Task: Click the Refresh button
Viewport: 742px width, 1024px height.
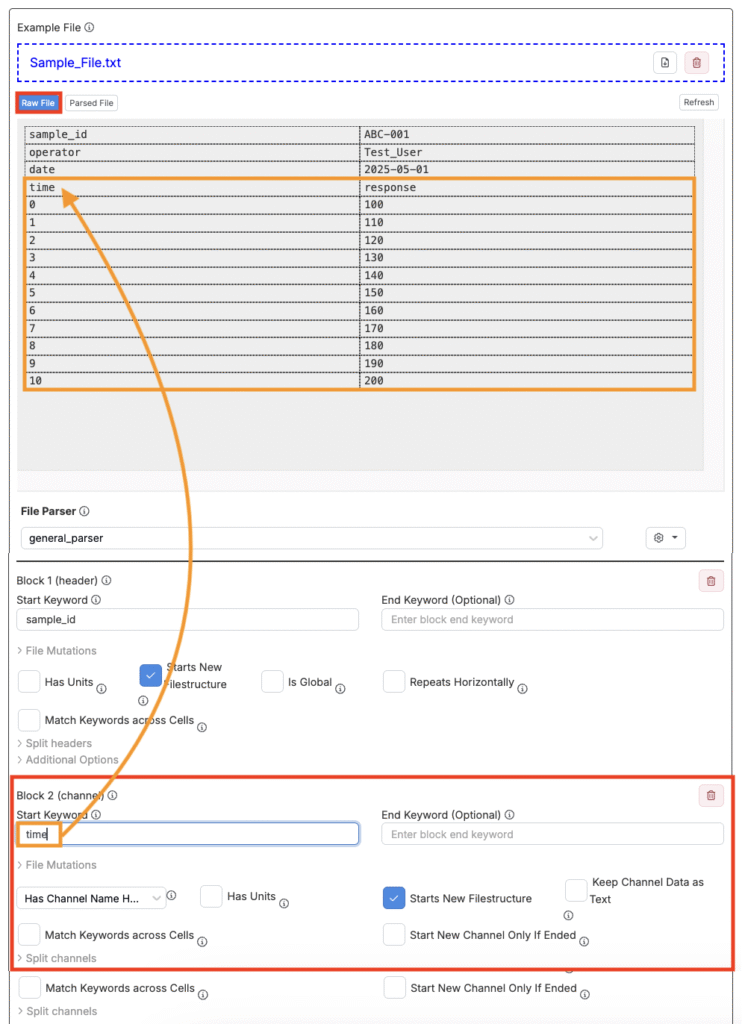Action: pyautogui.click(x=698, y=103)
